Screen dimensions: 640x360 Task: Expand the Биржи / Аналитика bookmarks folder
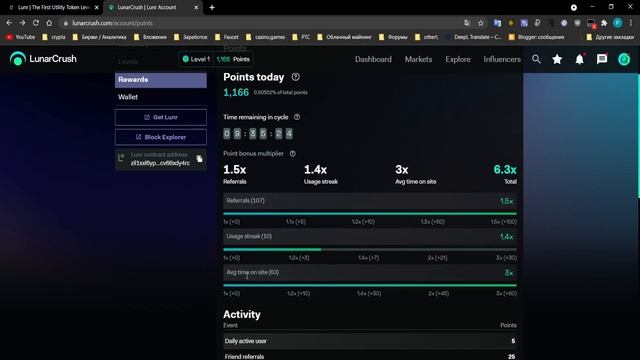[x=99, y=37]
